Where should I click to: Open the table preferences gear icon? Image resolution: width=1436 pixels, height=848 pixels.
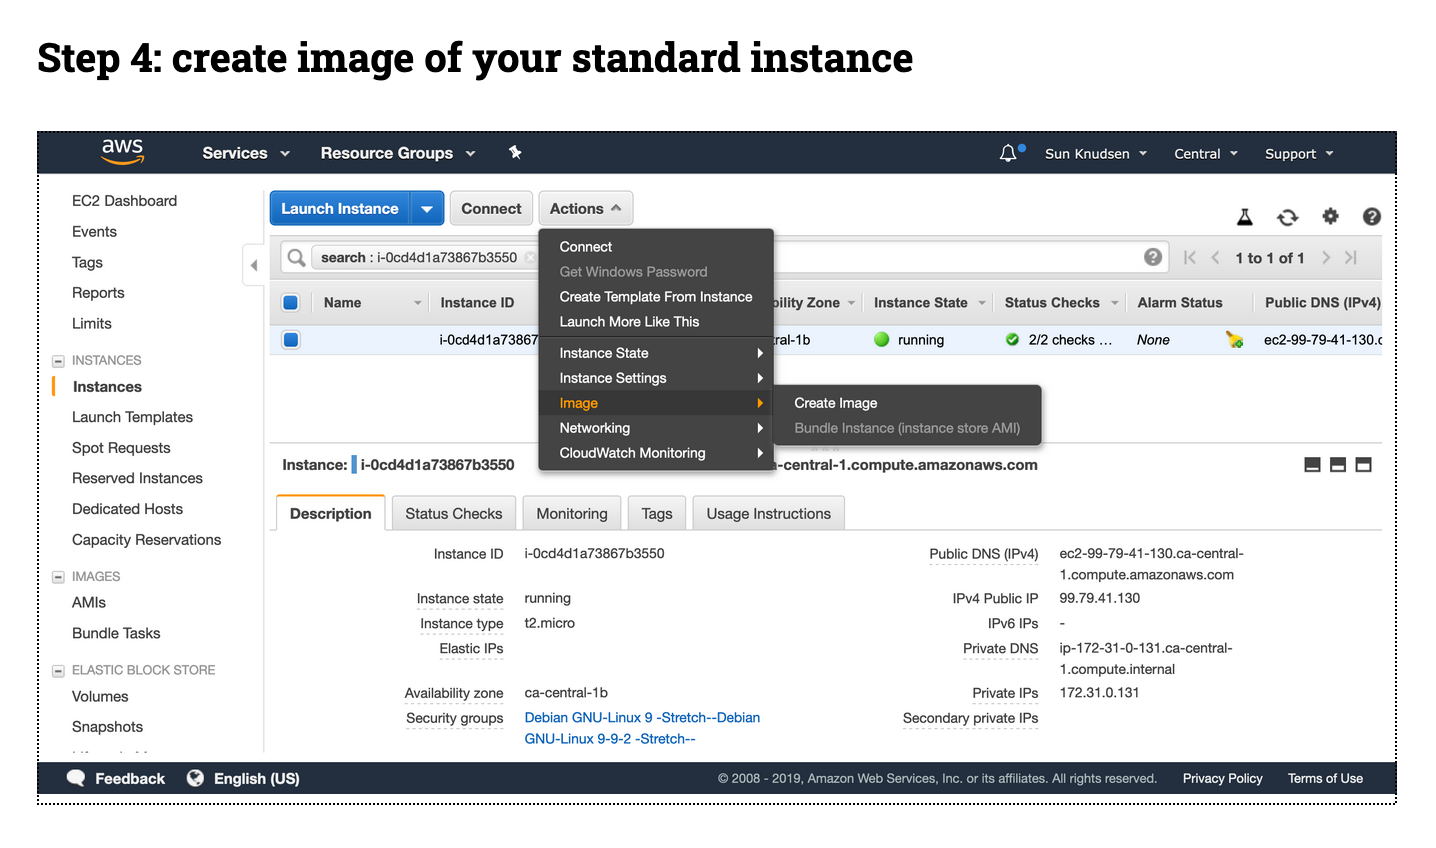[x=1330, y=216]
